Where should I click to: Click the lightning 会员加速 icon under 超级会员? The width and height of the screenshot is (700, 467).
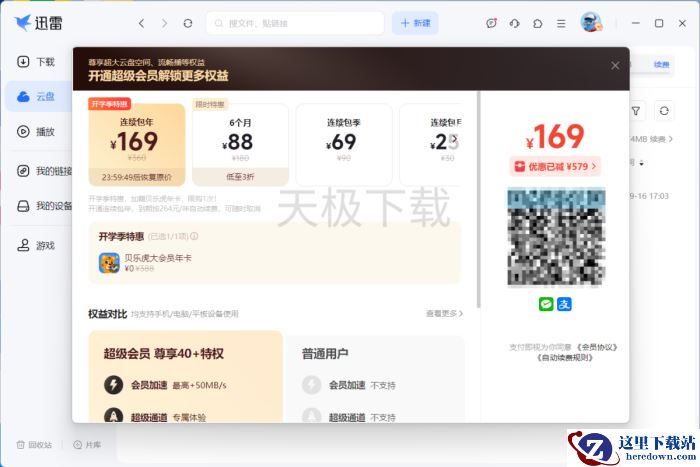113,385
